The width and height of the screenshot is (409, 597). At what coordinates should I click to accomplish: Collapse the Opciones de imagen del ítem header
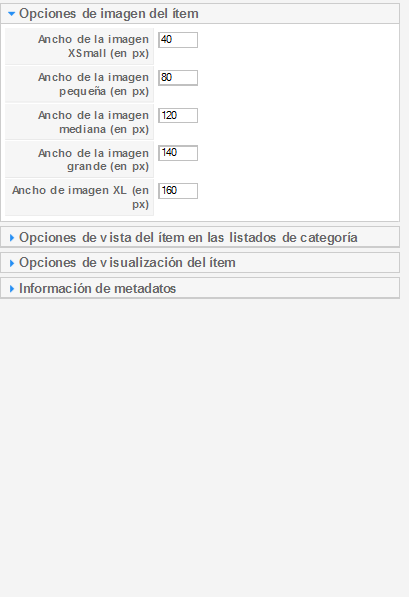tap(200, 14)
